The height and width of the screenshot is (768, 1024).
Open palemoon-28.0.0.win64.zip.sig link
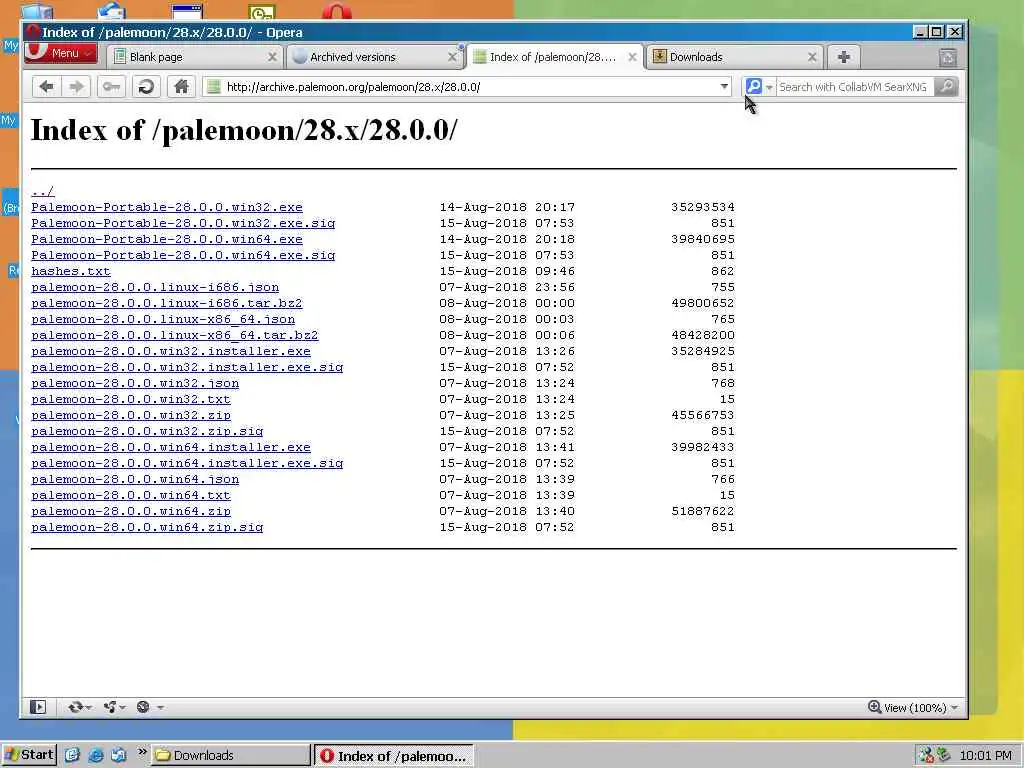147,527
